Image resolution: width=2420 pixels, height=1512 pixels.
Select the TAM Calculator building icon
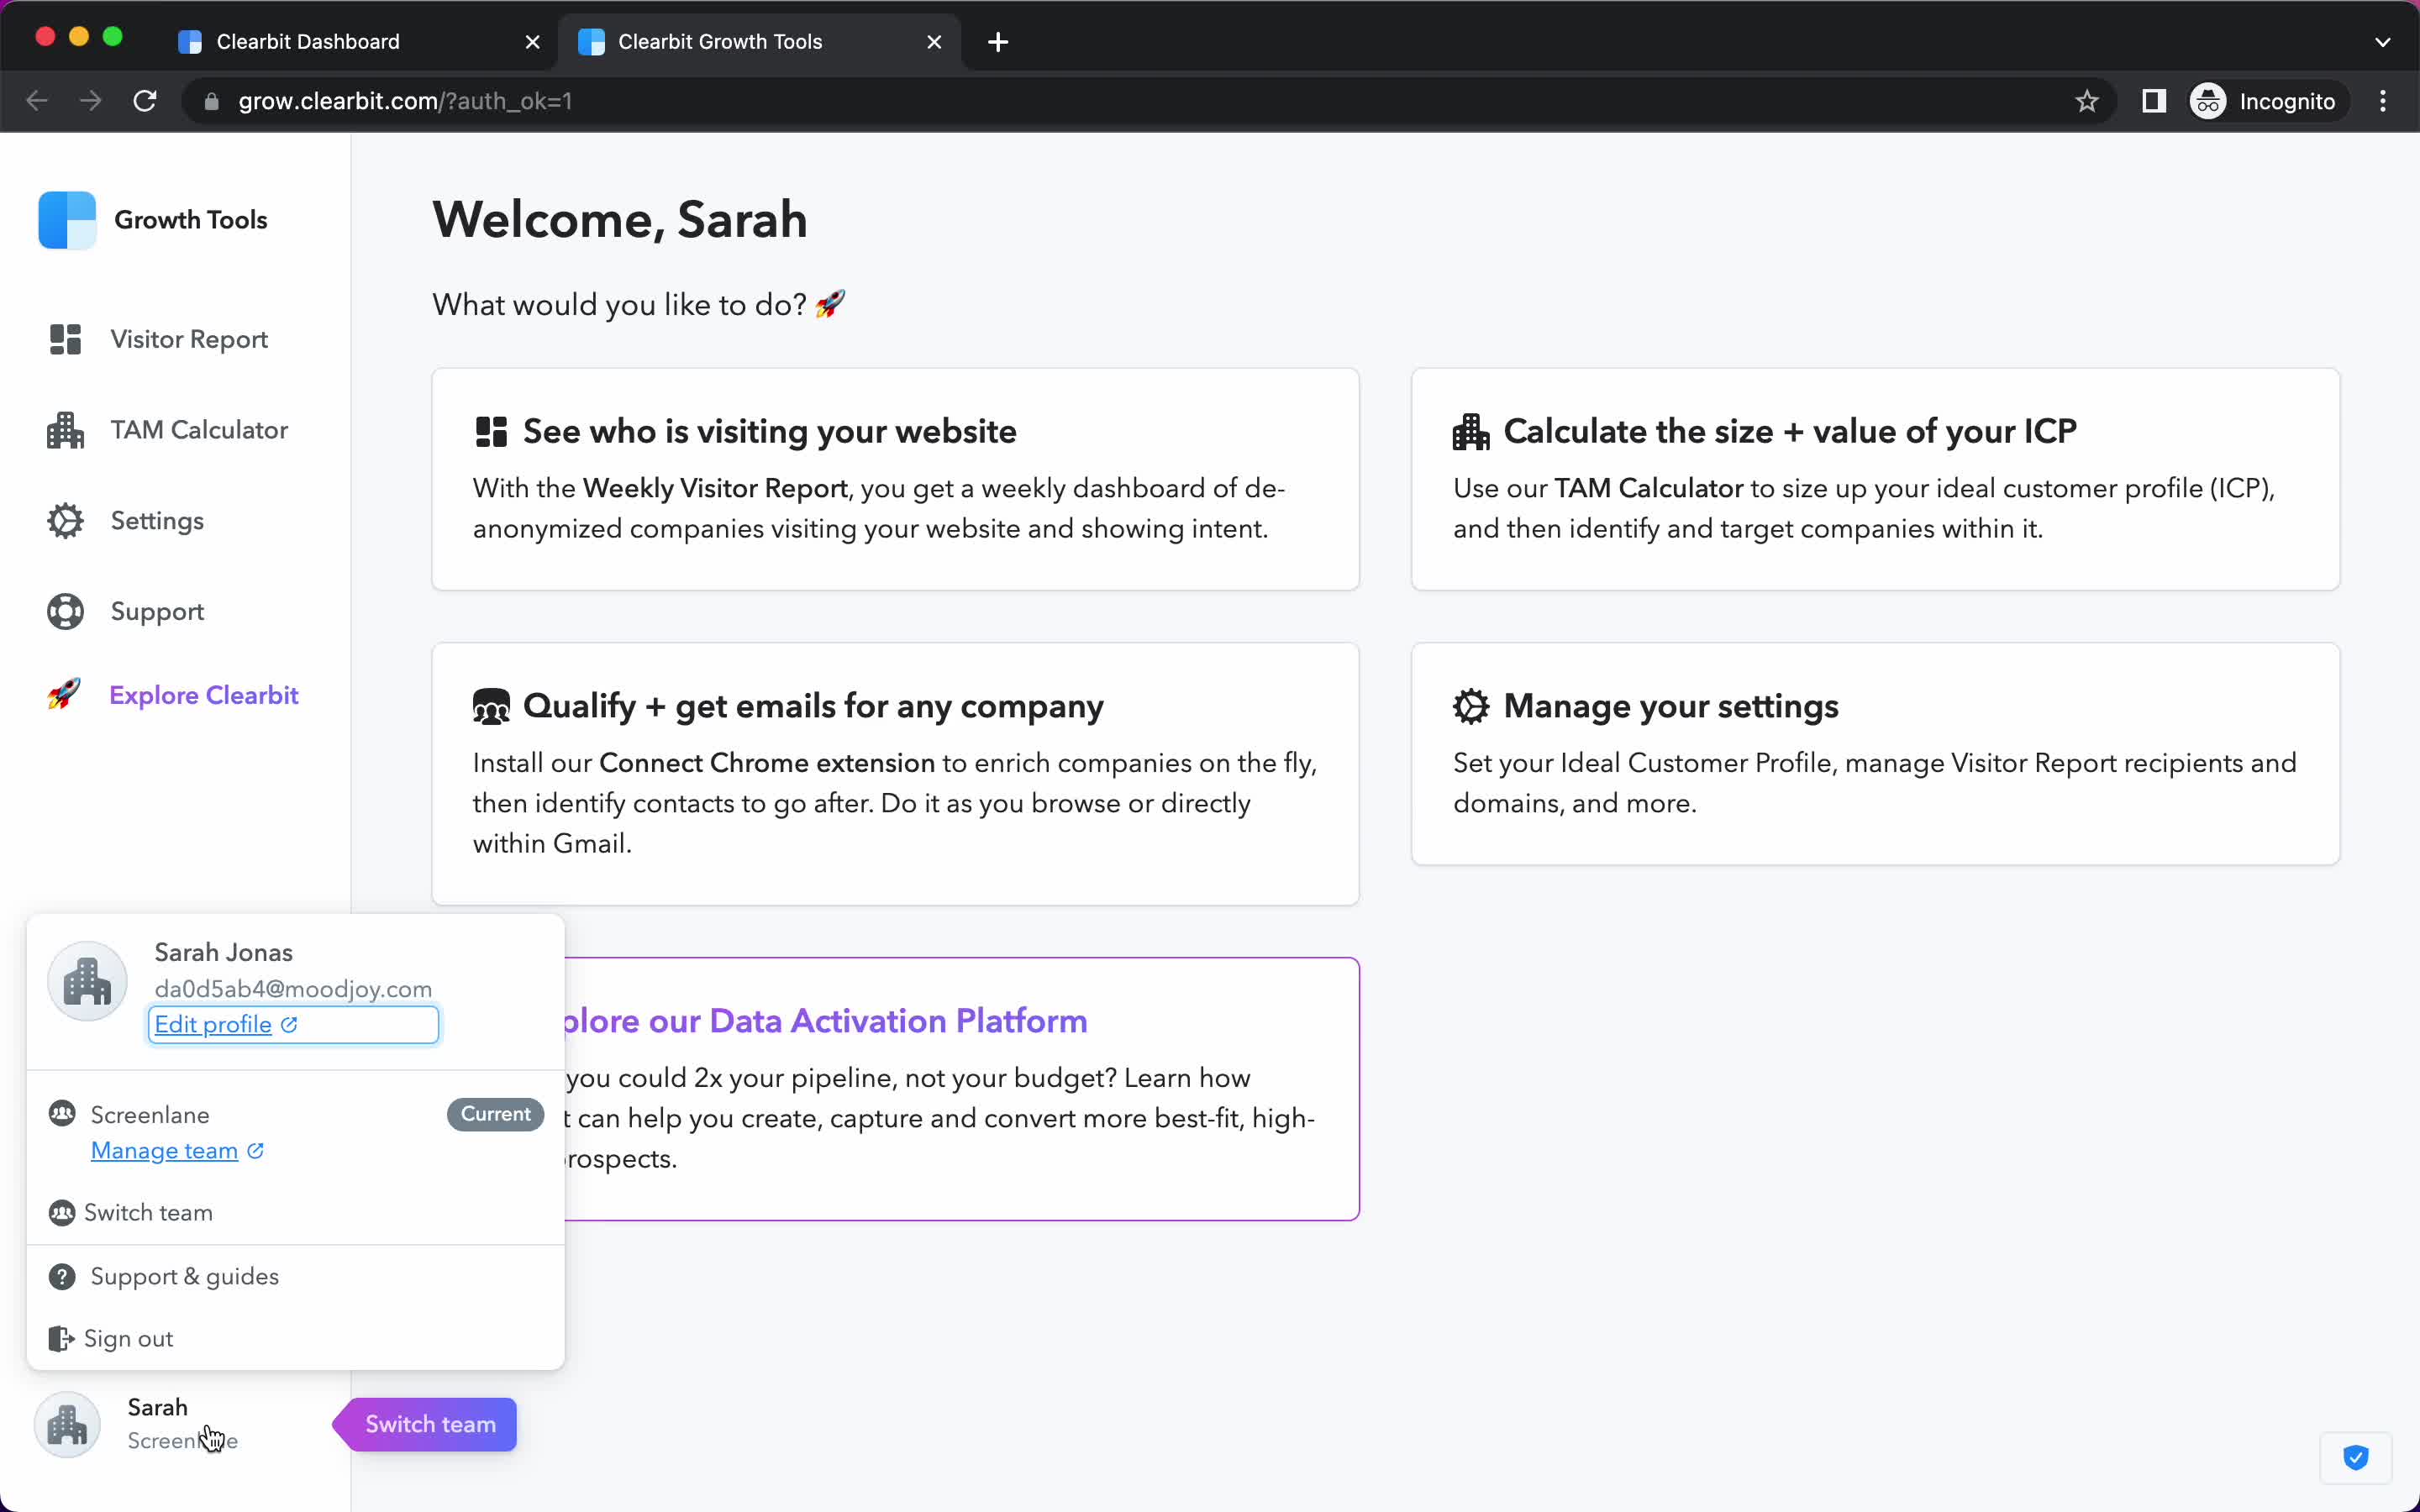point(65,430)
